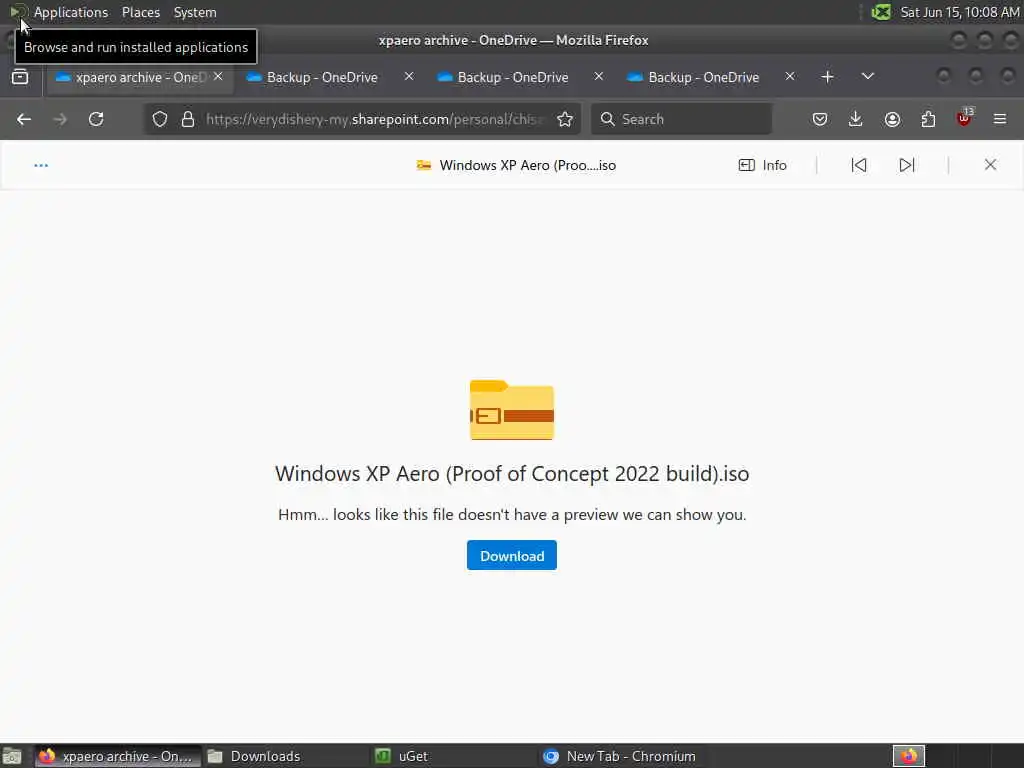The width and height of the screenshot is (1024, 768).
Task: Close the xpaero archive tab
Action: coord(218,76)
